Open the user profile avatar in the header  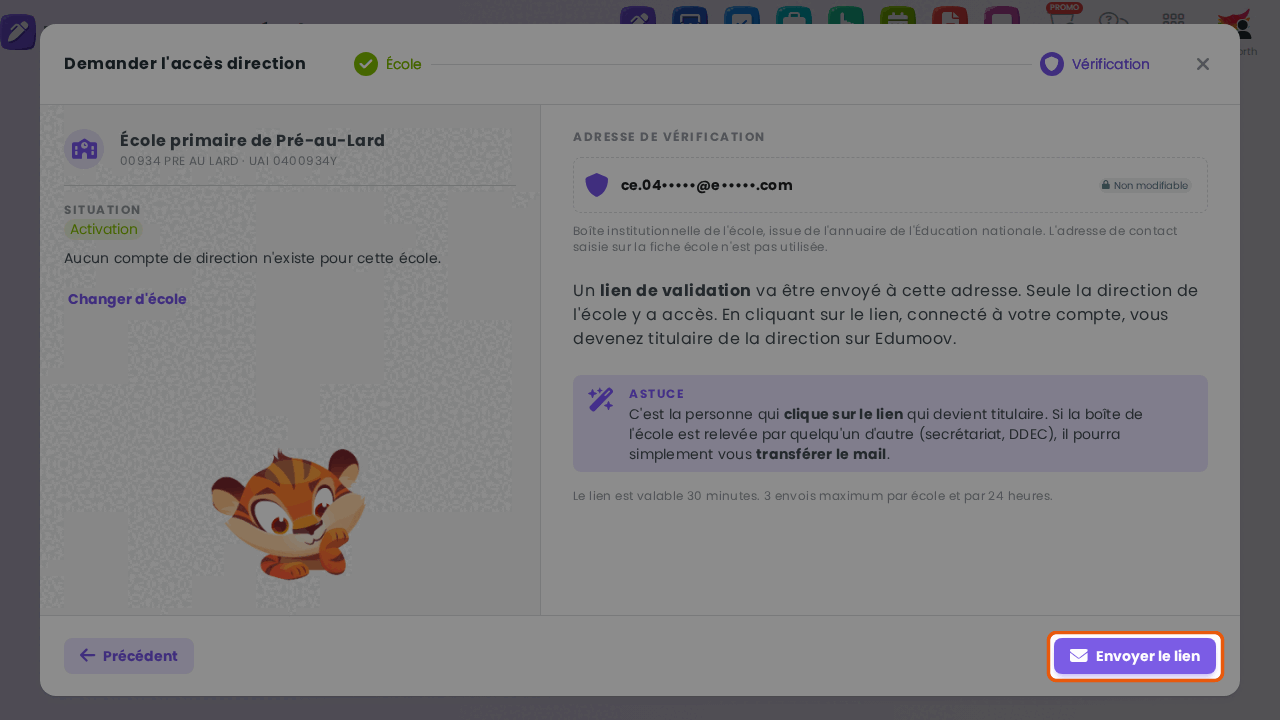[x=1237, y=24]
